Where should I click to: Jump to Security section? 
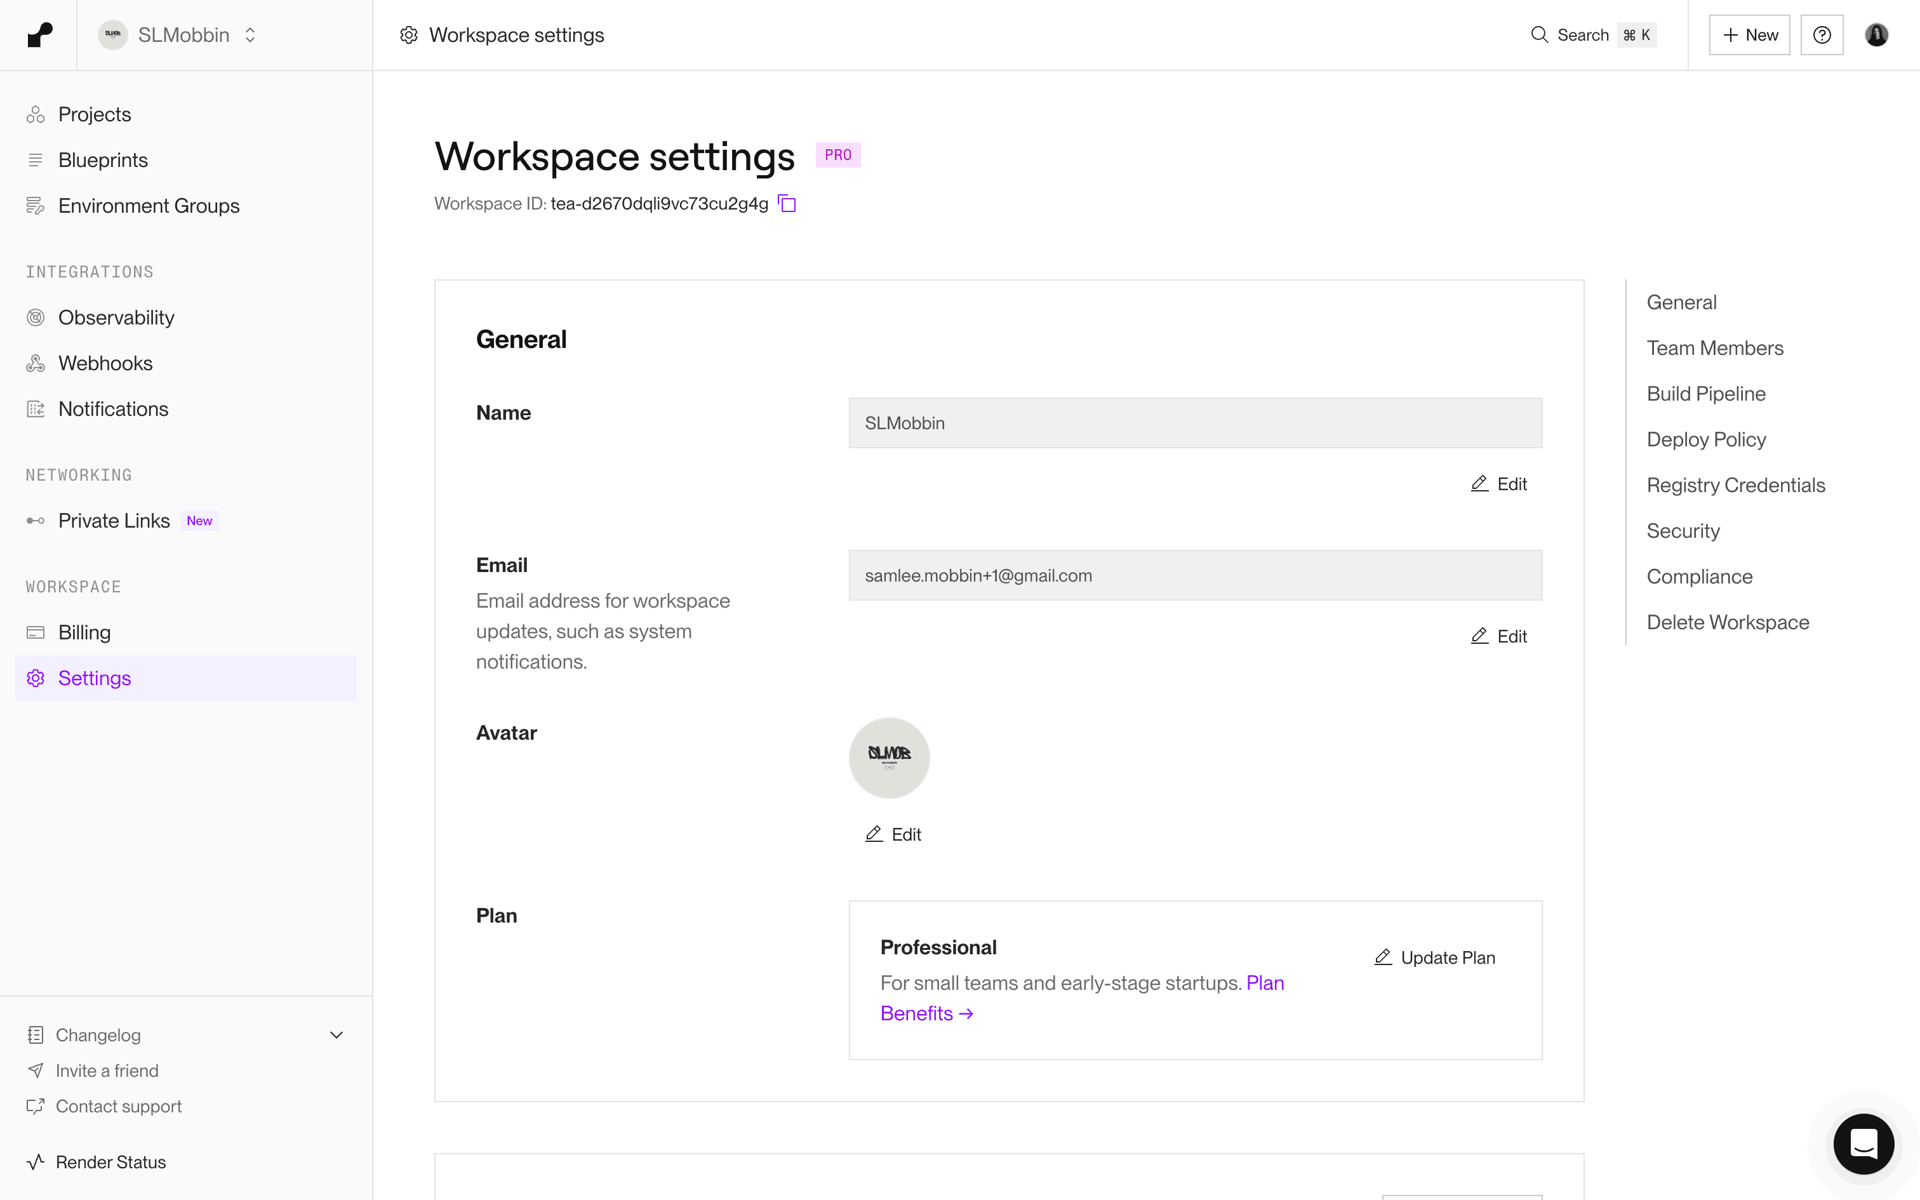1683,531
